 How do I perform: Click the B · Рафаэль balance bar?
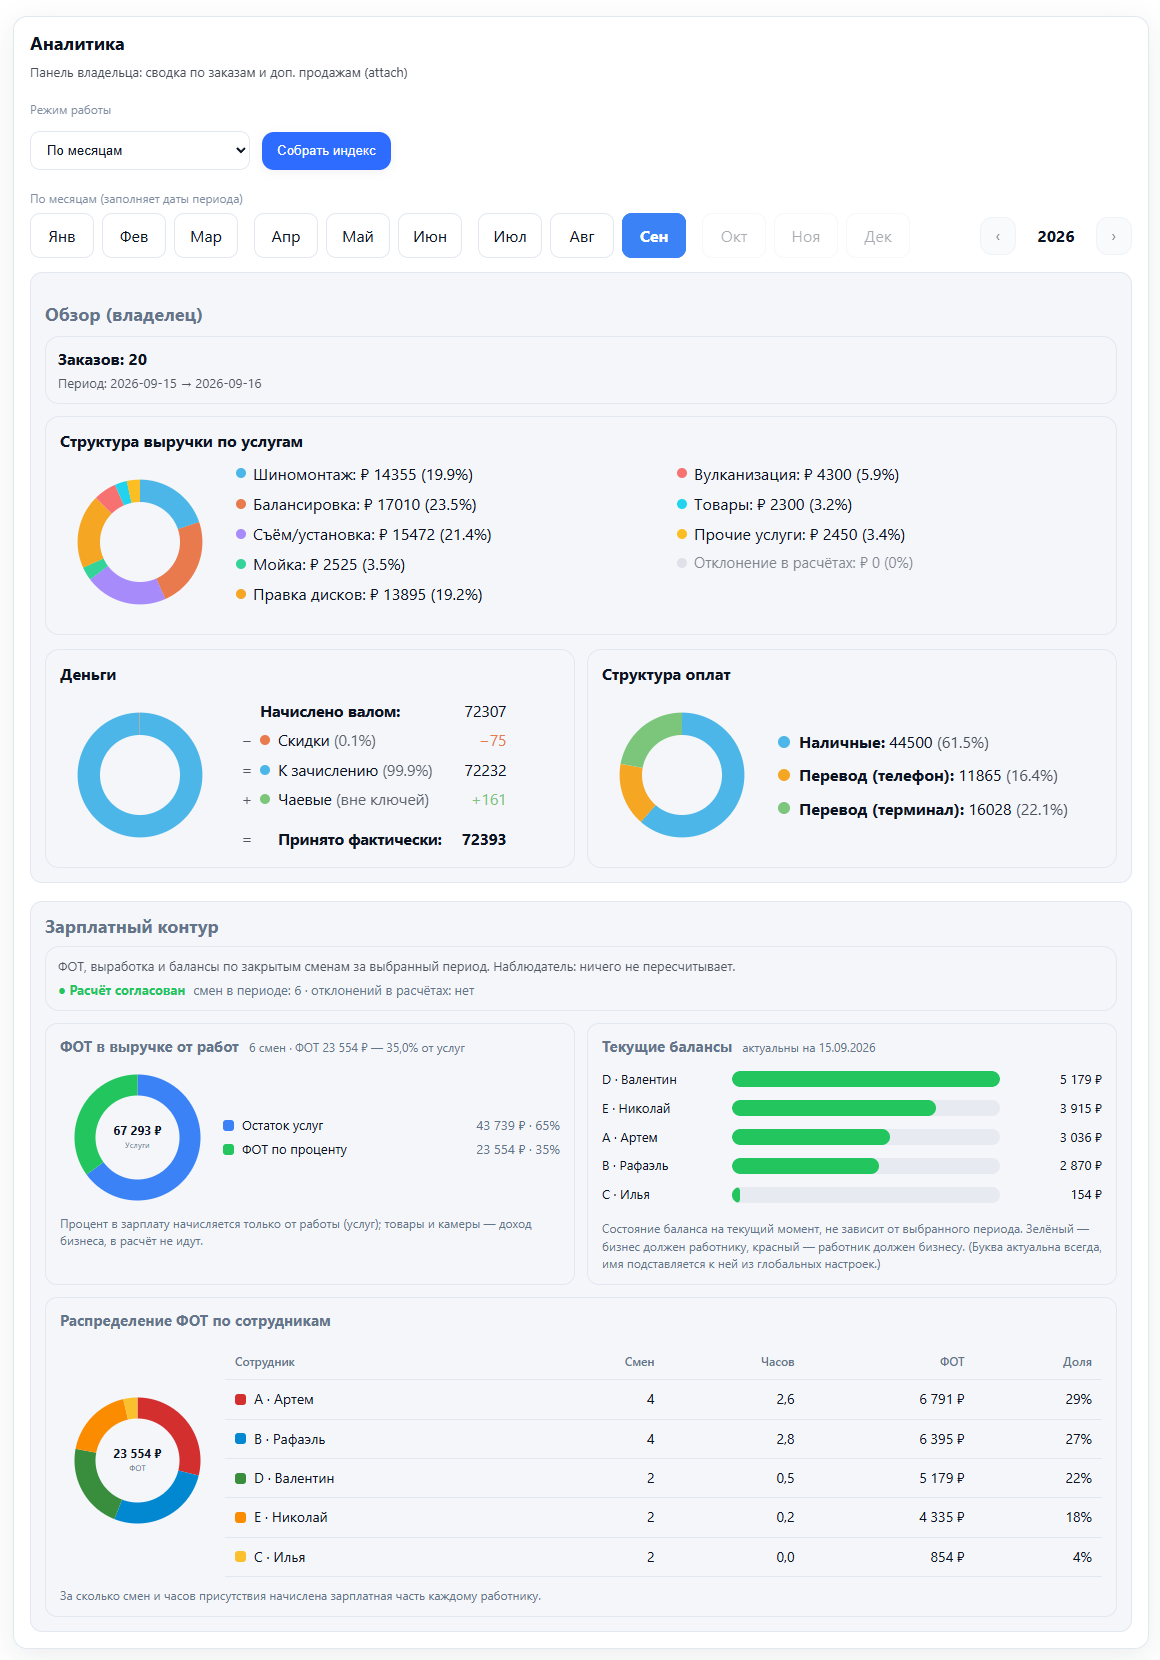866,1166
